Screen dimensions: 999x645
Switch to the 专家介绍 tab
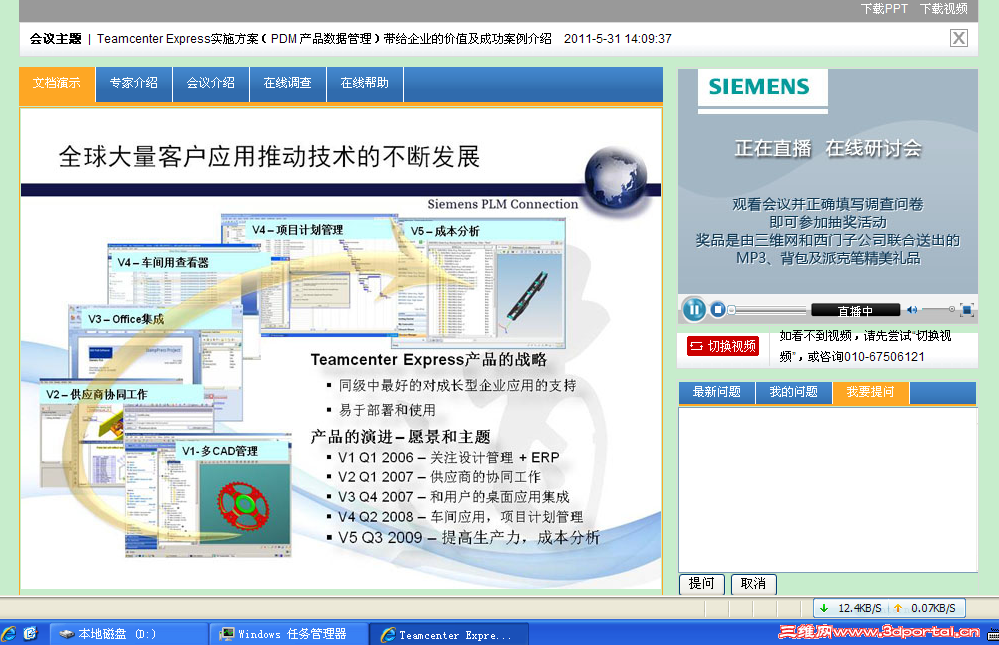[134, 83]
